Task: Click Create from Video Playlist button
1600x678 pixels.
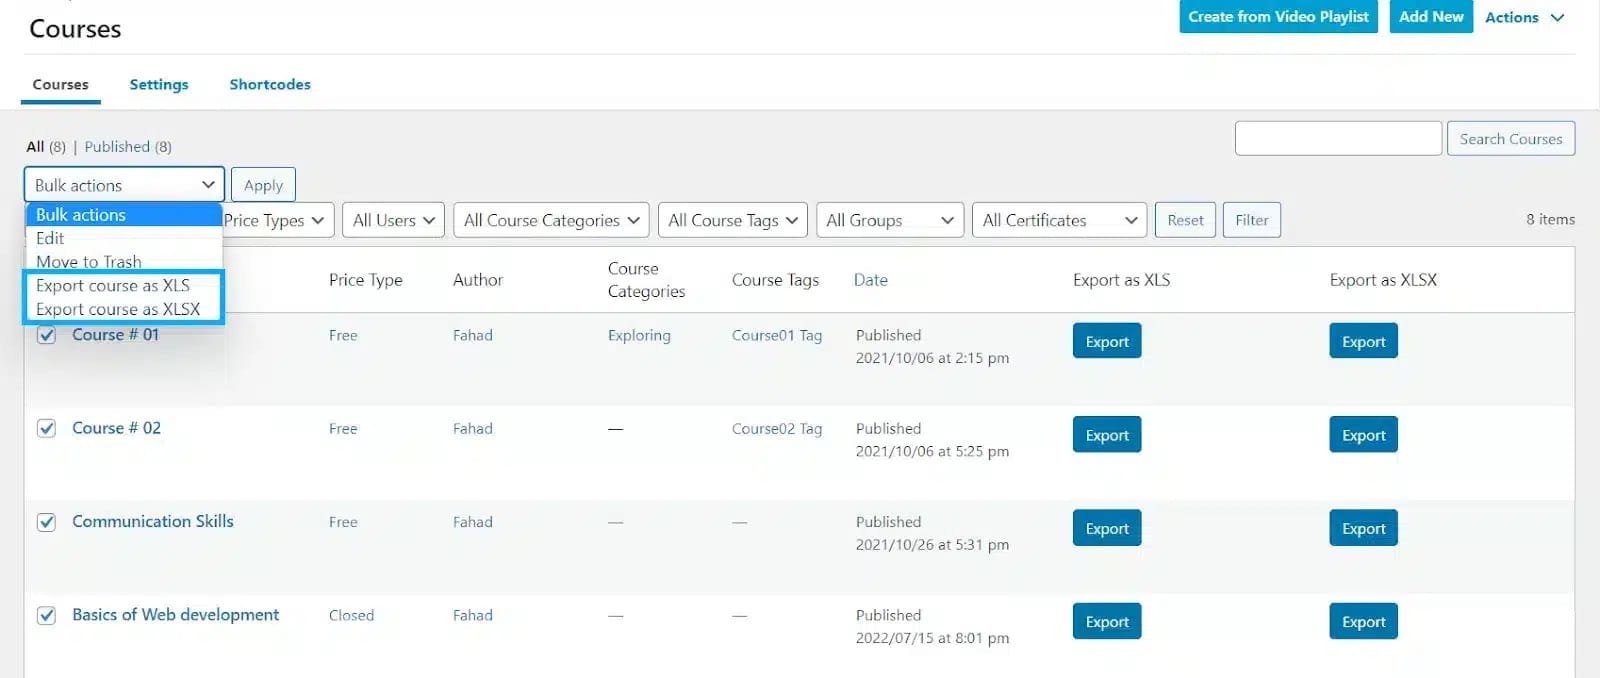Action: [1278, 16]
